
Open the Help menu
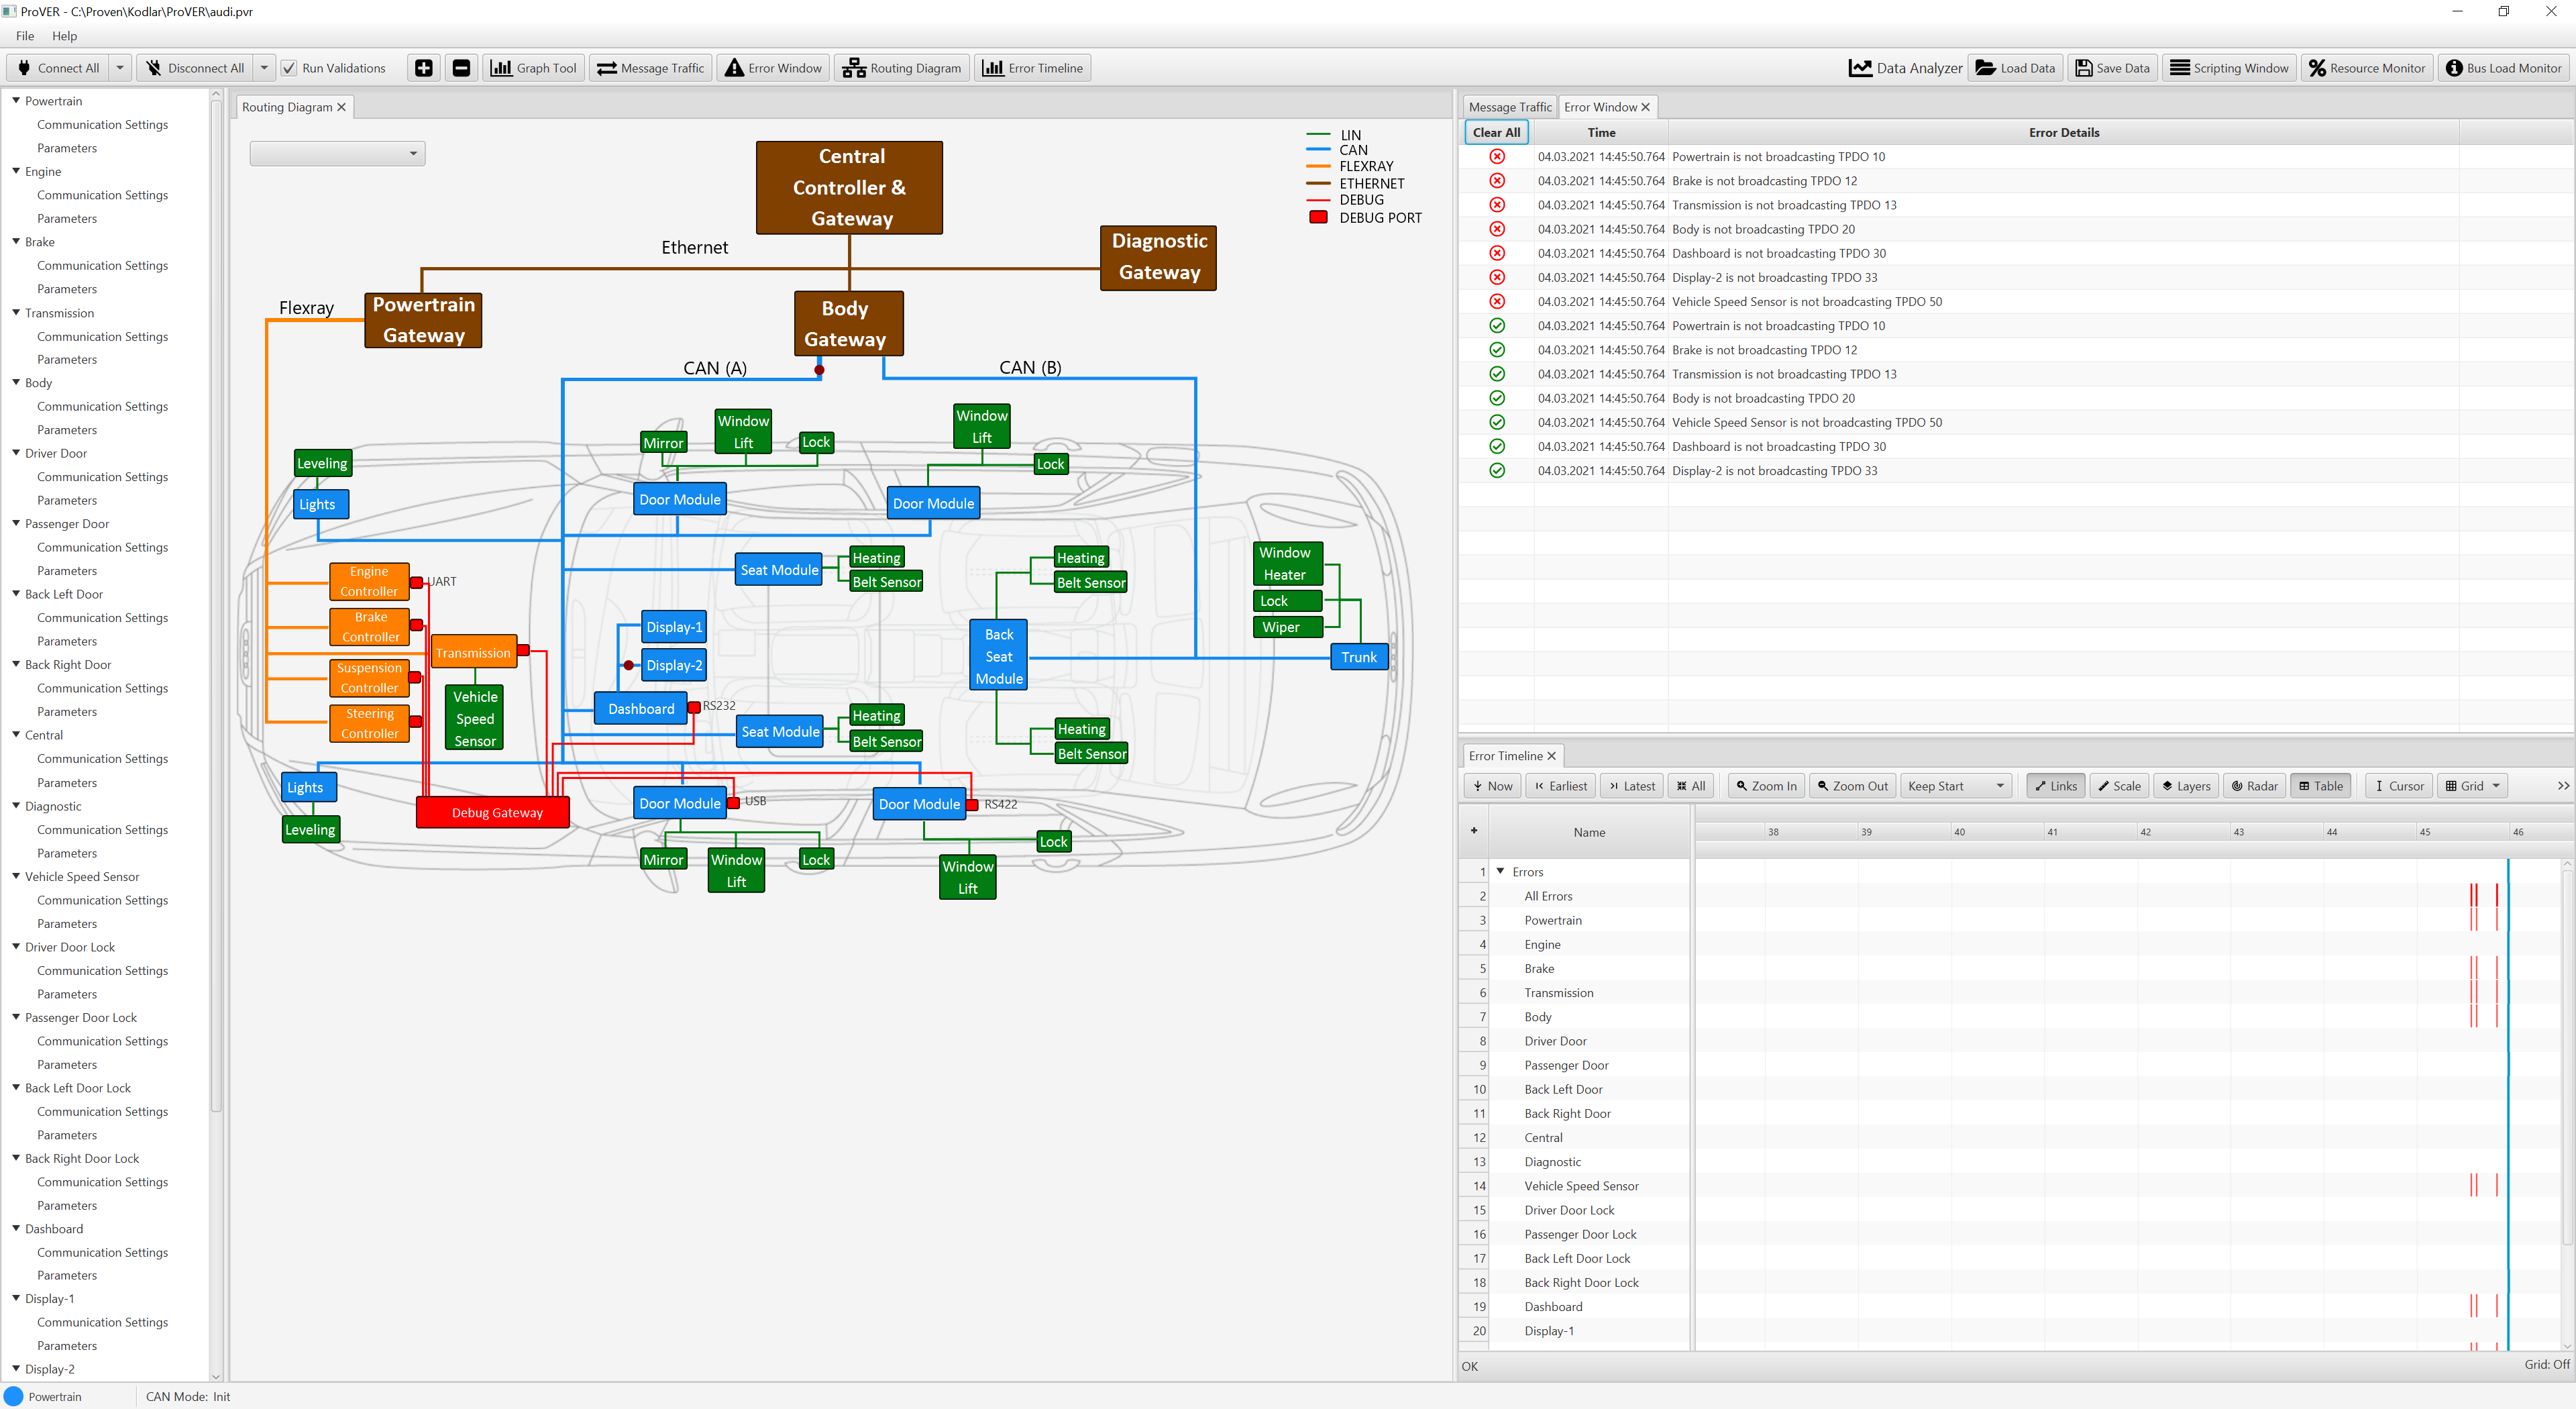coord(64,36)
